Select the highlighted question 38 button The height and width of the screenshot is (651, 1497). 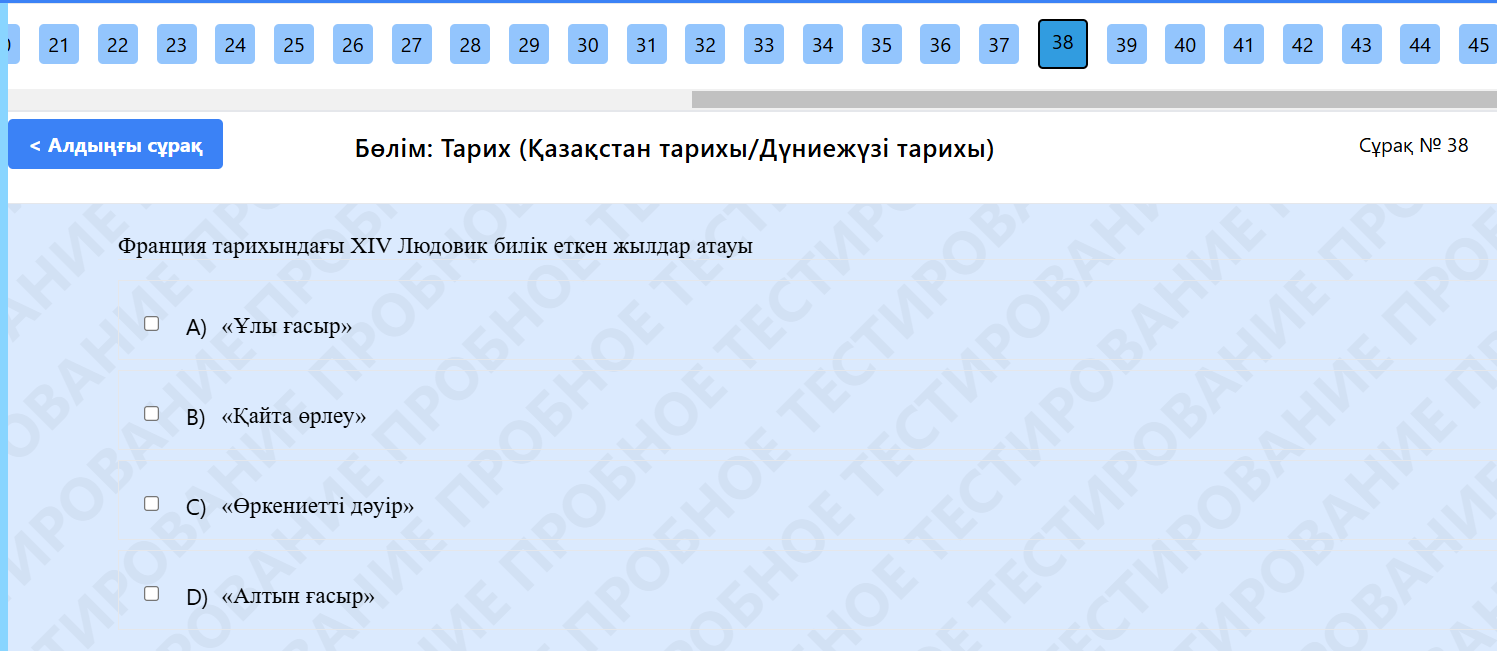(1063, 44)
